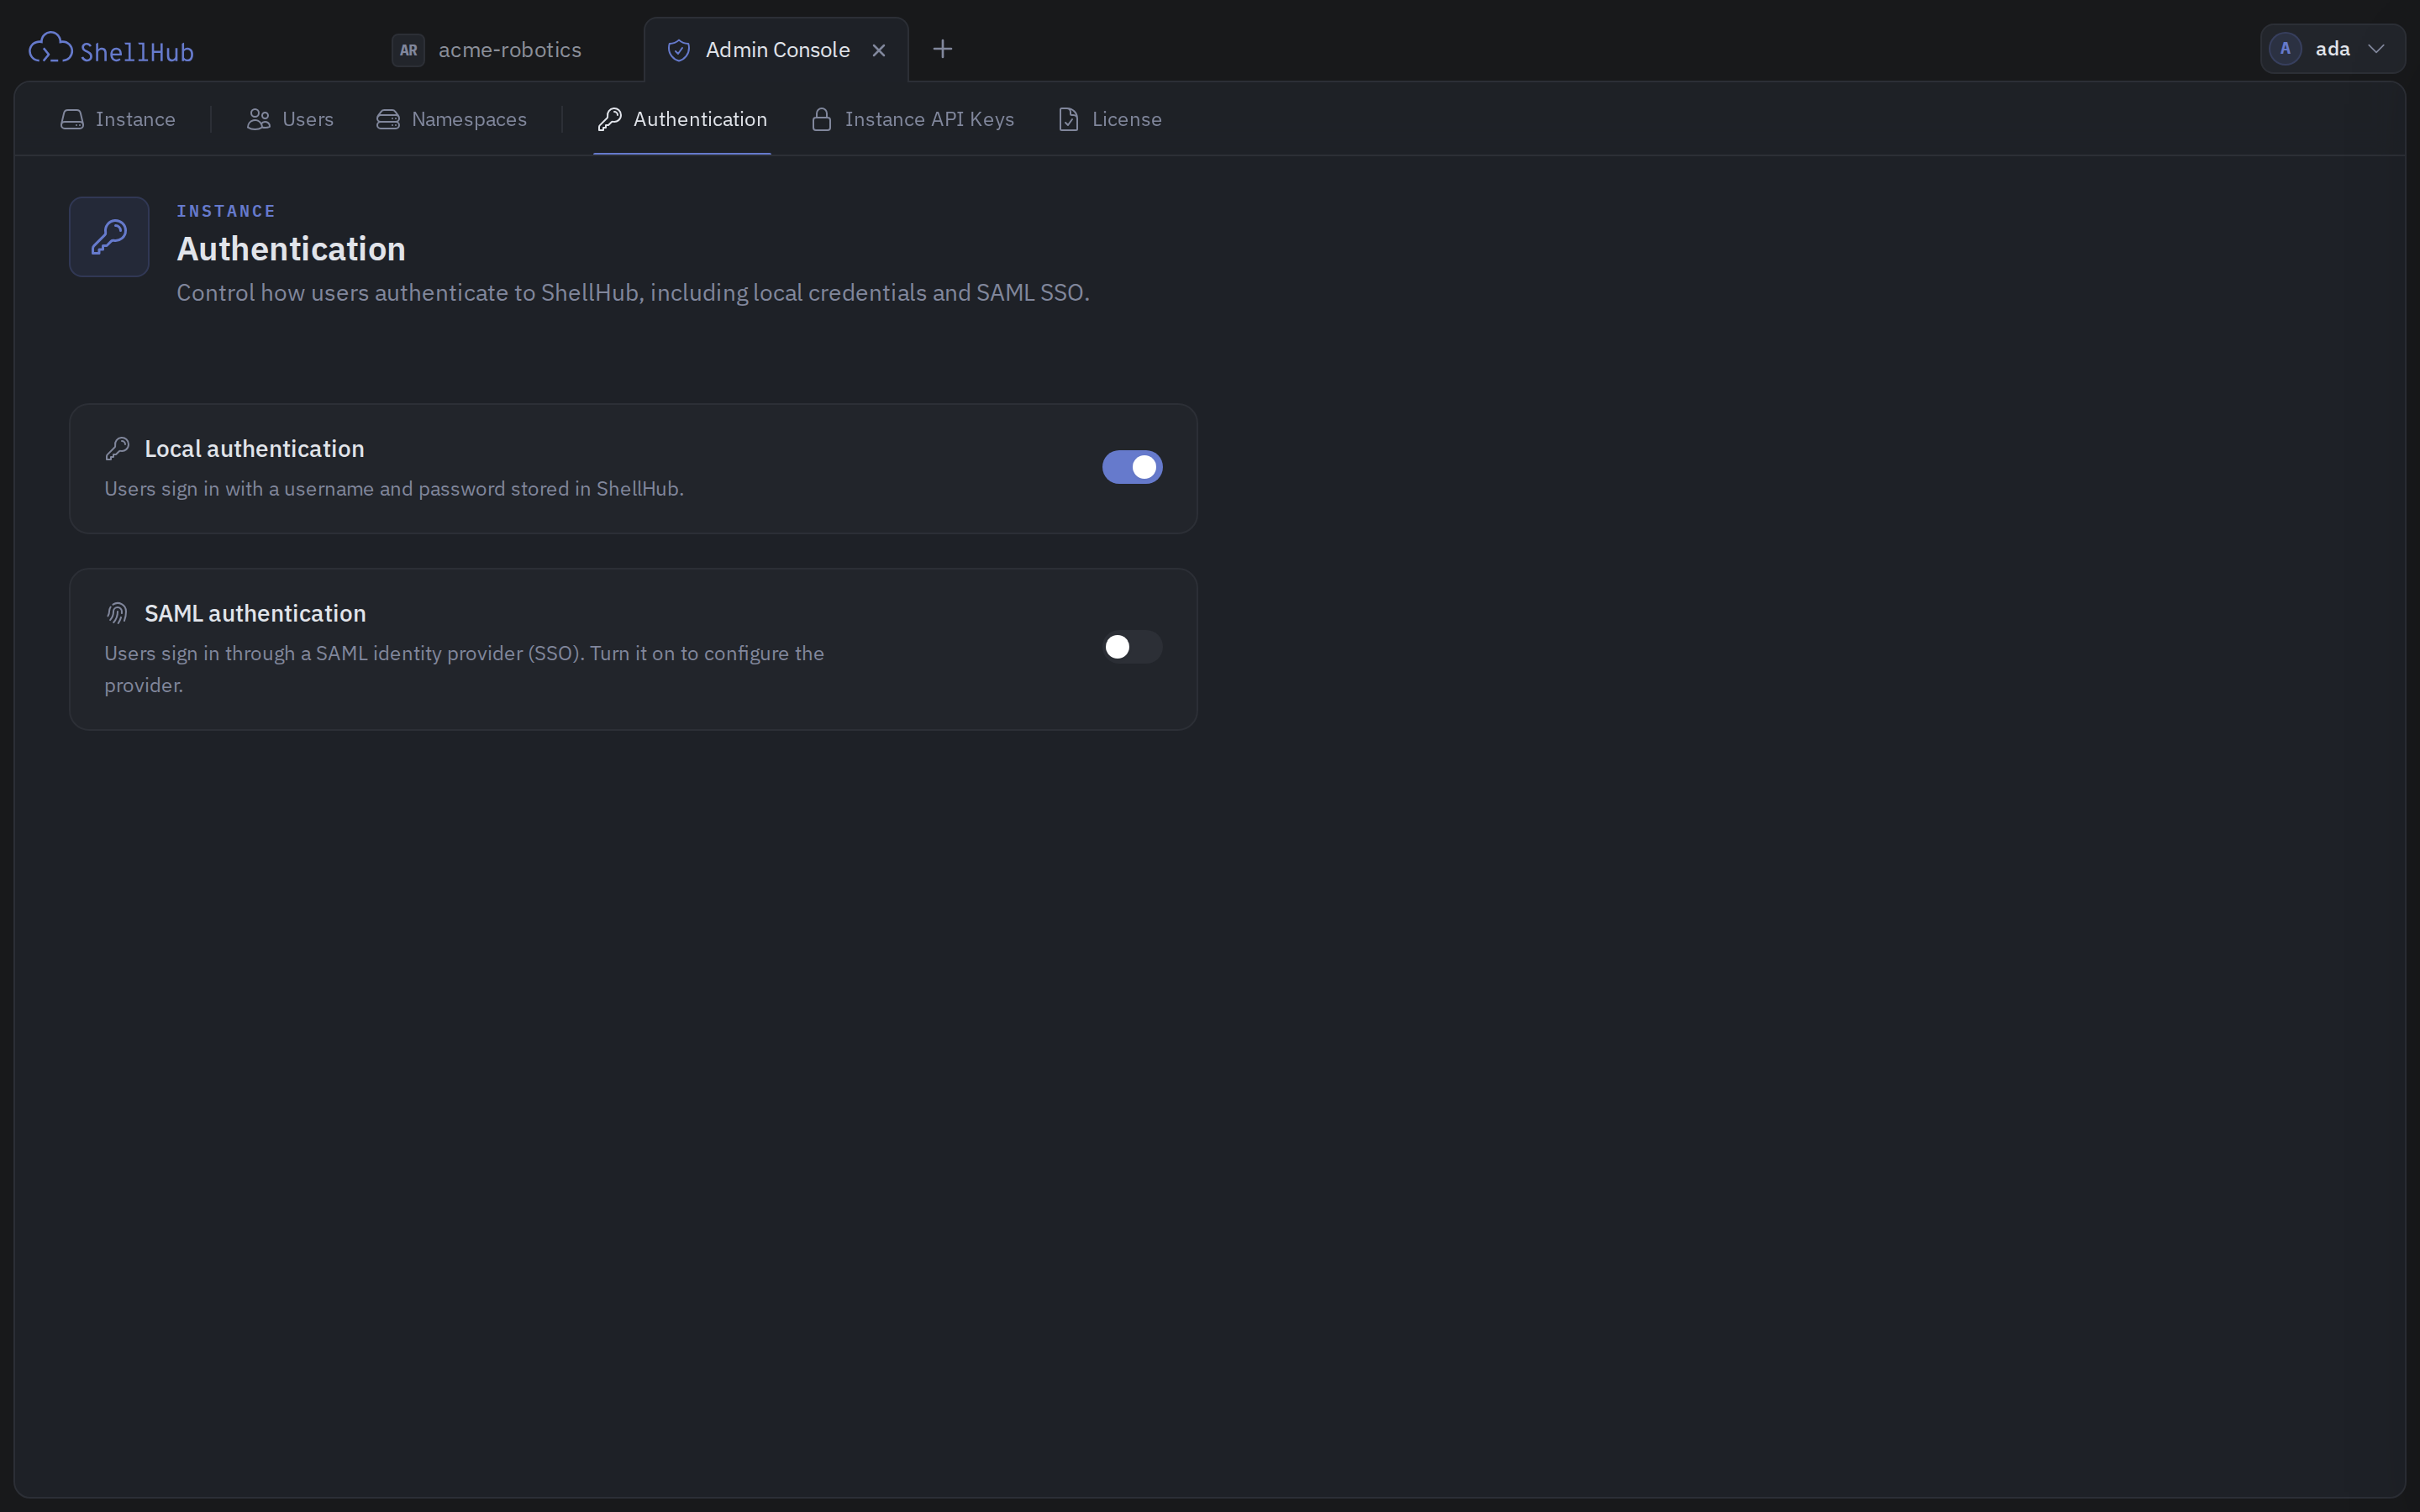Click the 'SAML identity provider (SSO)' description
The height and width of the screenshot is (1512, 2420).
tap(464, 669)
